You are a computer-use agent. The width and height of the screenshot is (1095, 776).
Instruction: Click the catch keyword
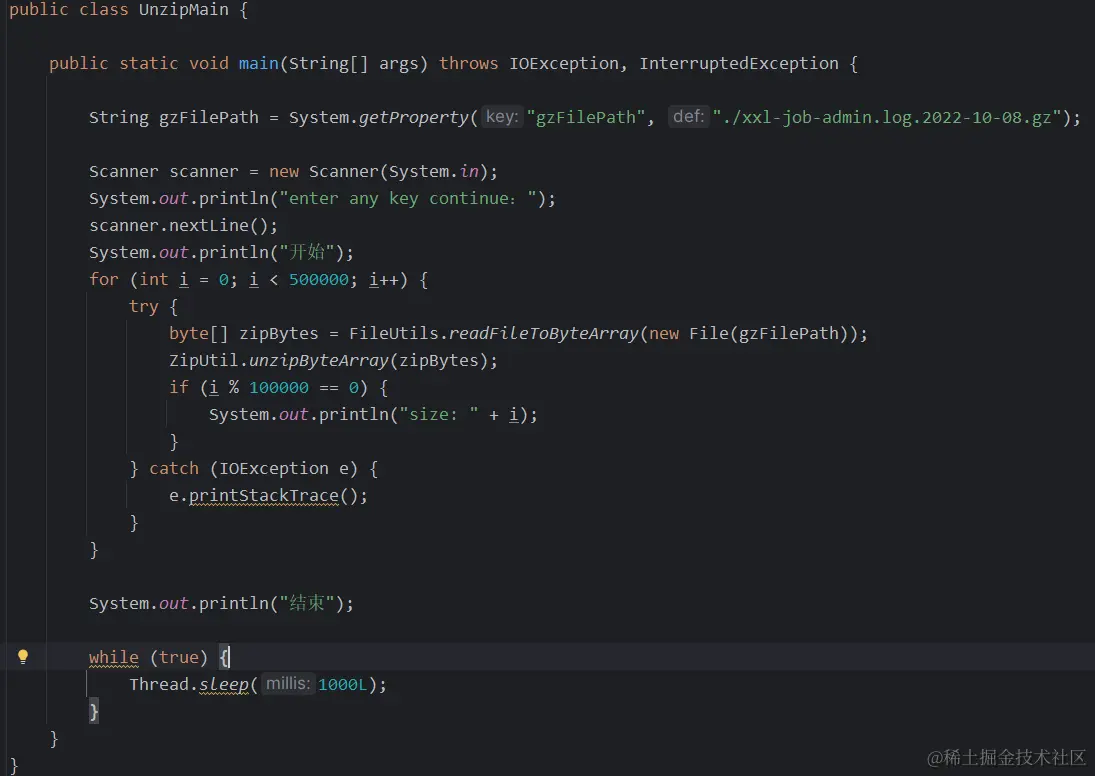[174, 469]
